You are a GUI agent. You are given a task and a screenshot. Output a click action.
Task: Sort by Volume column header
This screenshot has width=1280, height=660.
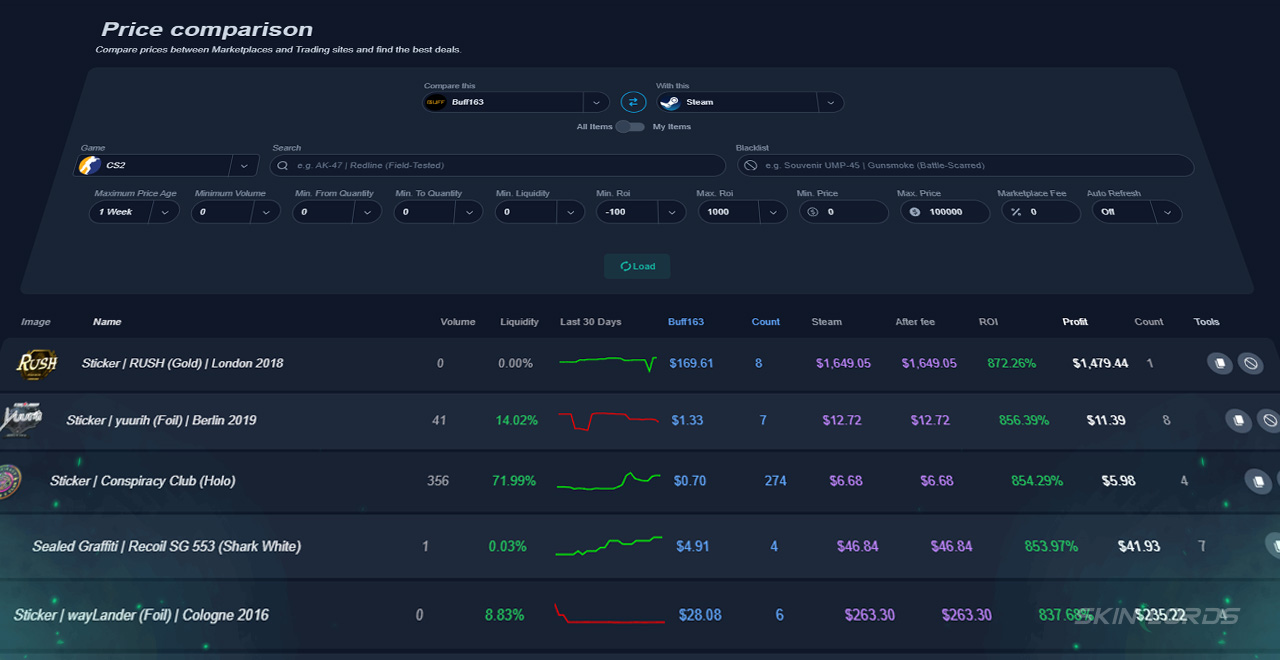458,322
